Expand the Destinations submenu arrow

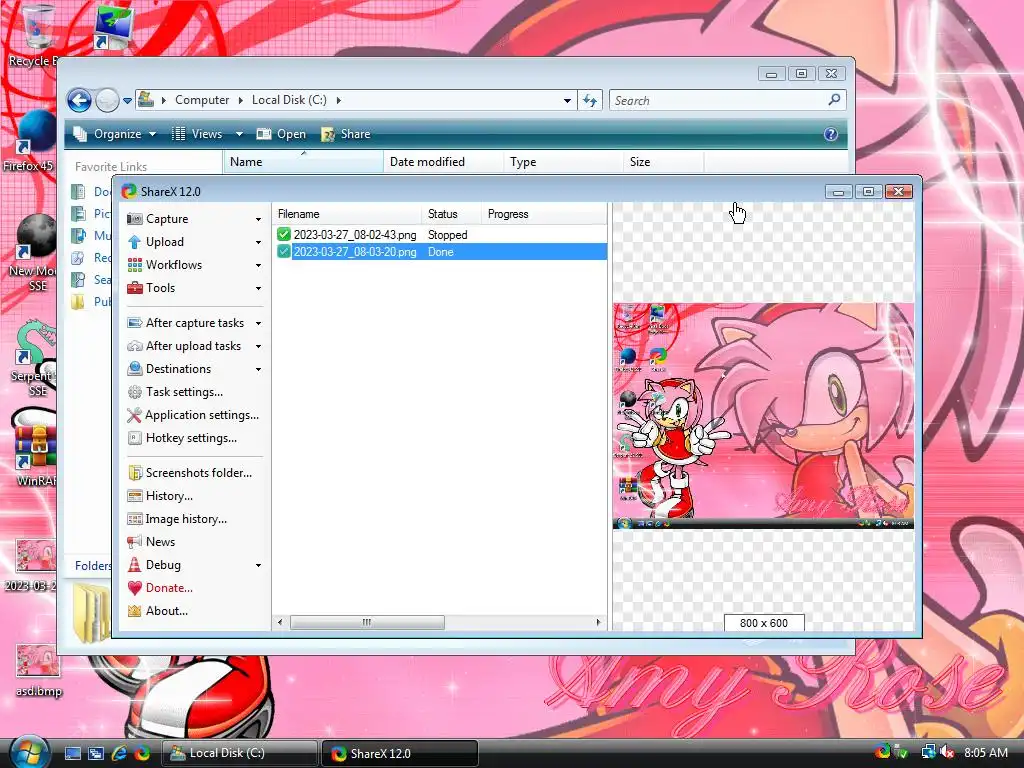point(259,369)
